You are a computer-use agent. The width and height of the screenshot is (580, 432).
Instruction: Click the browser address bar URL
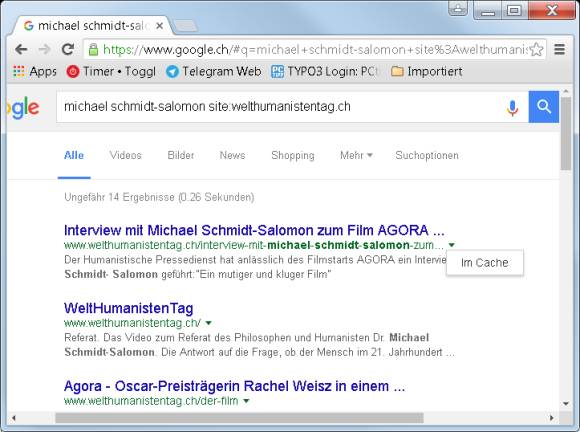click(314, 49)
